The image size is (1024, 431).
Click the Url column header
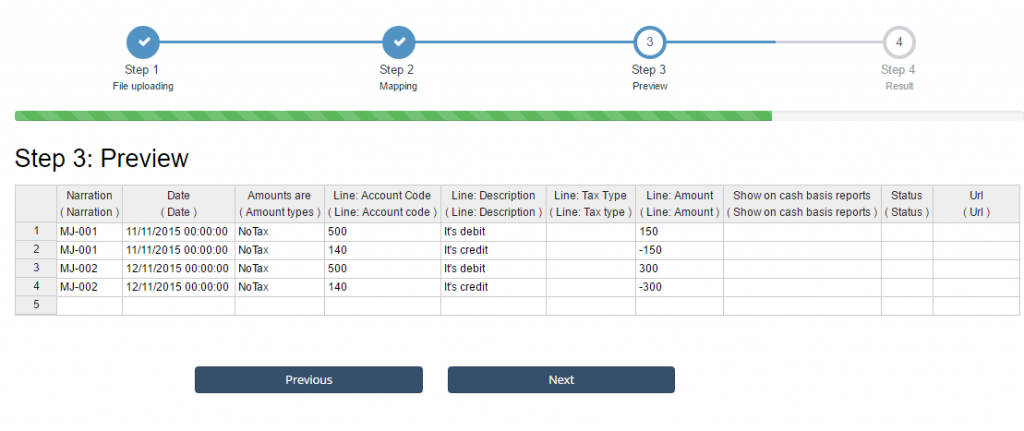pos(978,204)
